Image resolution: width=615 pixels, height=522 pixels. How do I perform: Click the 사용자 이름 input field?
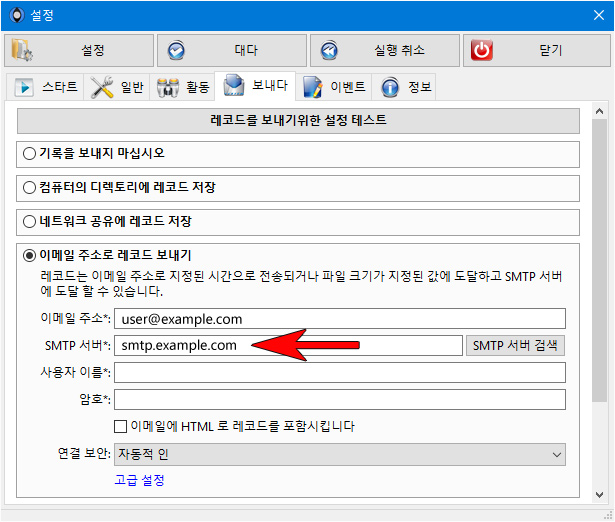[340, 373]
